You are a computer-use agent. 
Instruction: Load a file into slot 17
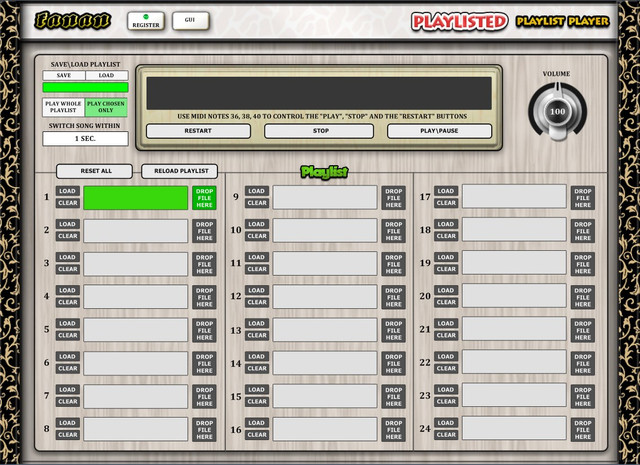[x=446, y=191]
